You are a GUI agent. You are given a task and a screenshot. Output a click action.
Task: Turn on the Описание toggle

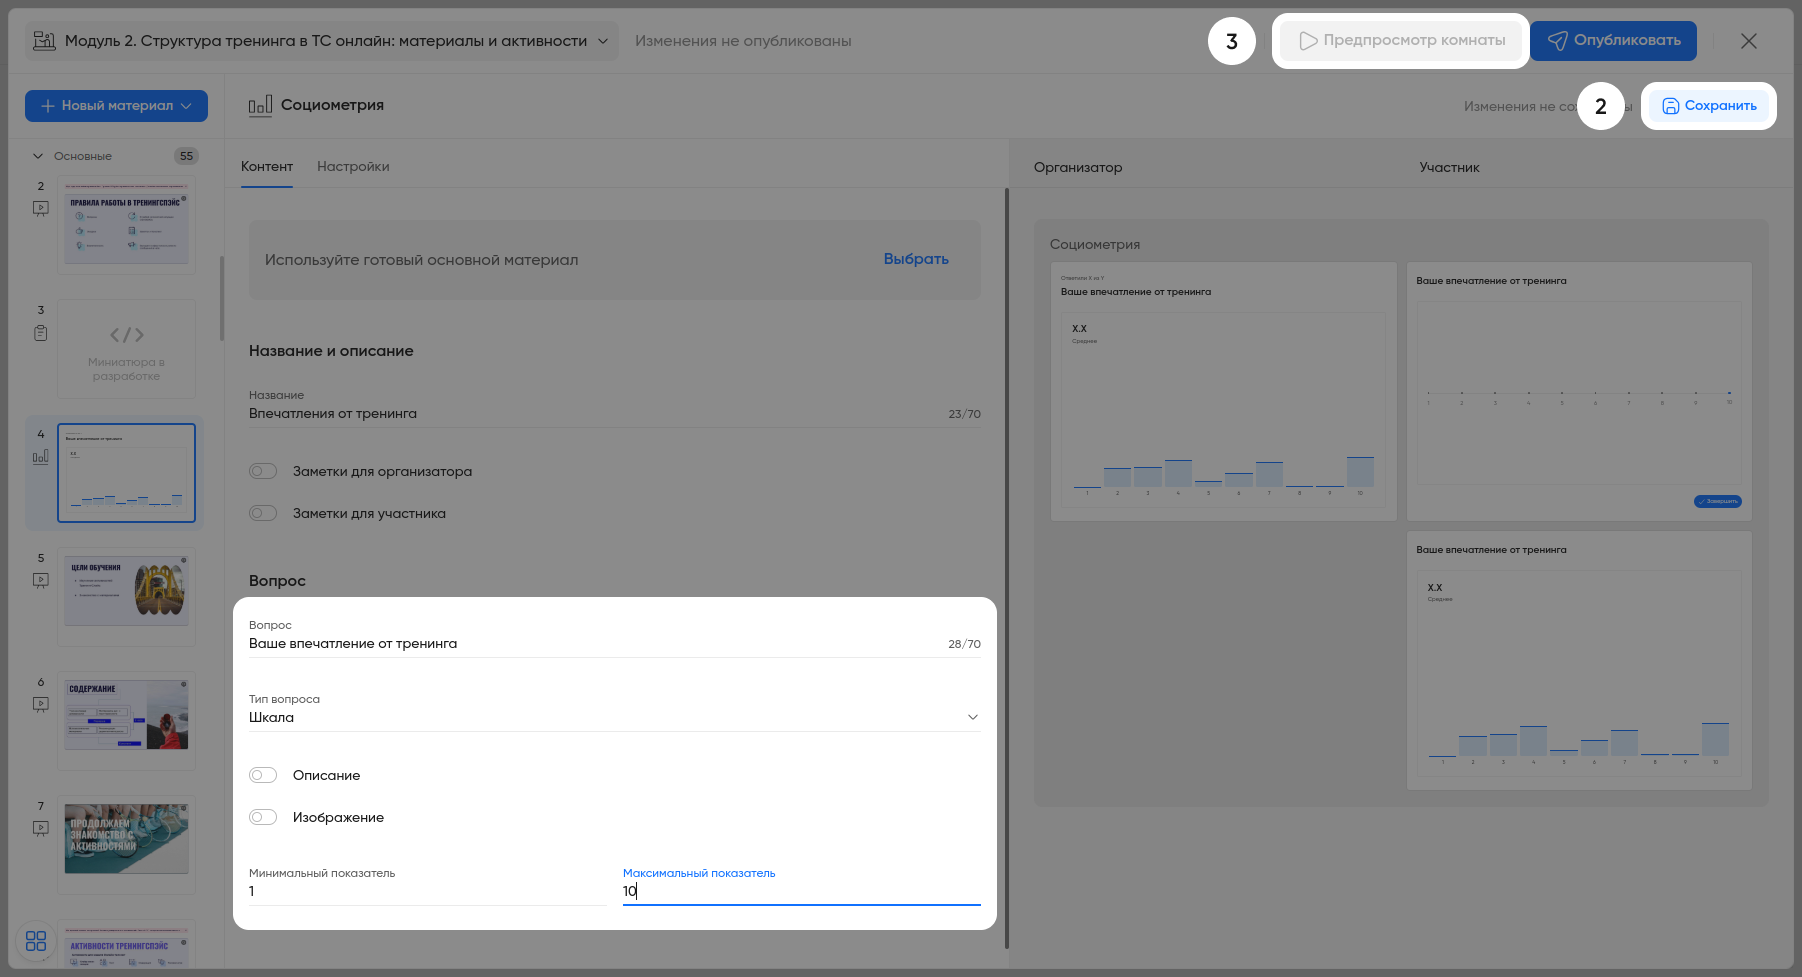[x=263, y=775]
